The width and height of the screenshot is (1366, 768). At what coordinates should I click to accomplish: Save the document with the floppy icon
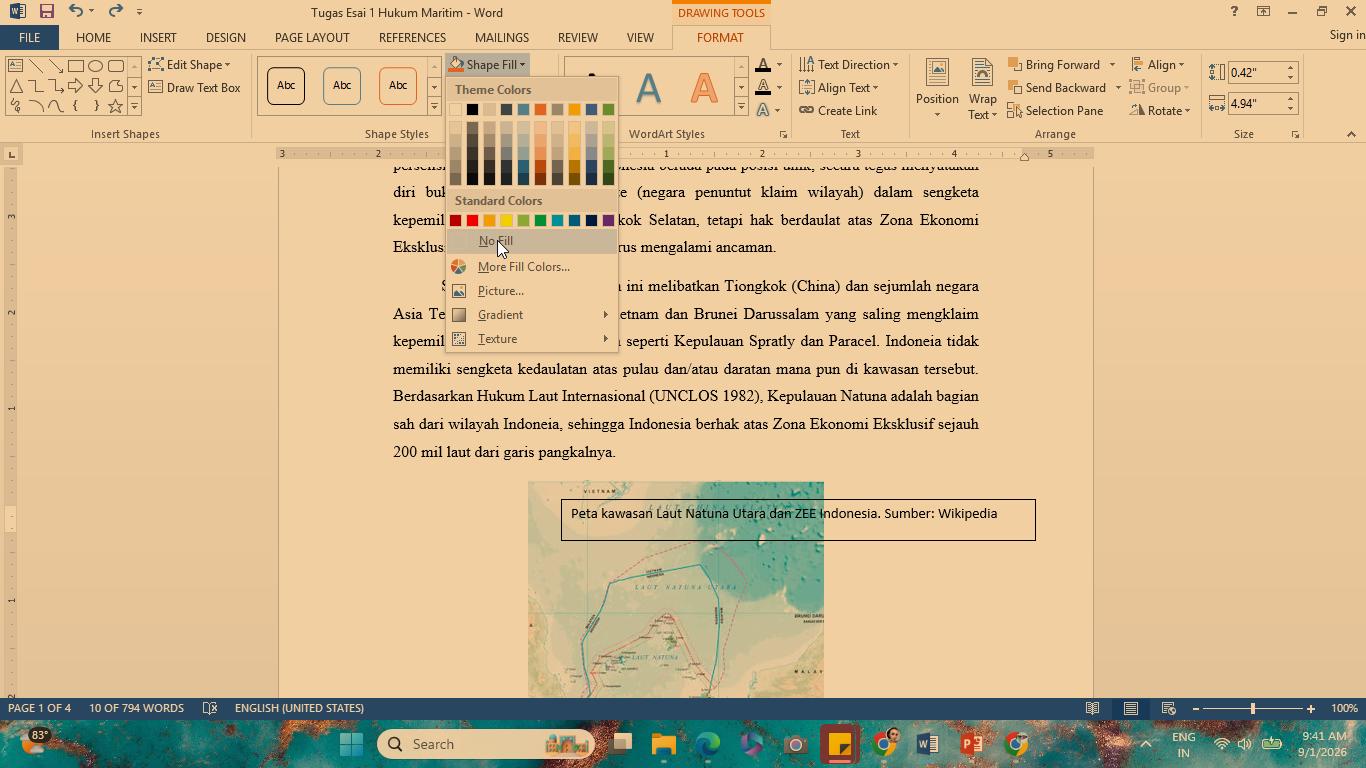click(x=46, y=12)
